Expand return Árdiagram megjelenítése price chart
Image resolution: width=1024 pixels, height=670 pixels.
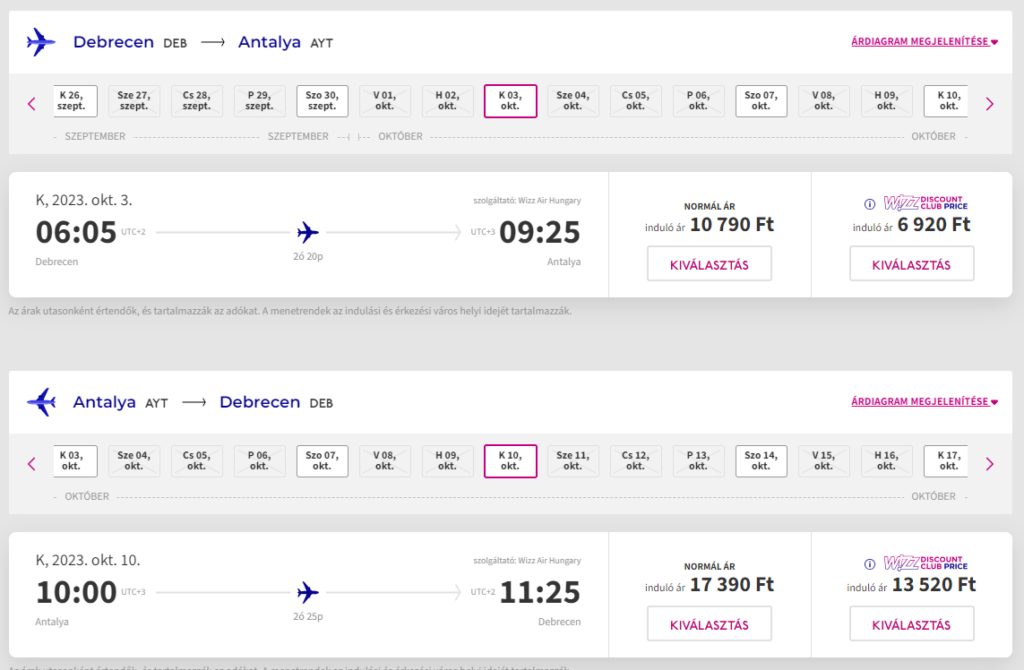tap(924, 402)
